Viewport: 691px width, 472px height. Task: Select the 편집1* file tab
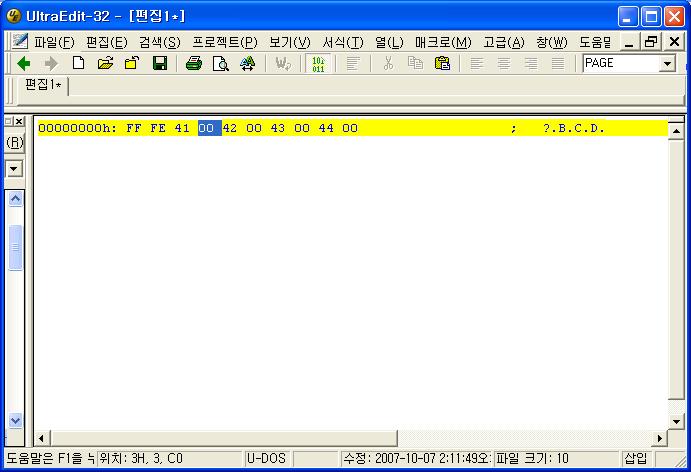(x=43, y=85)
